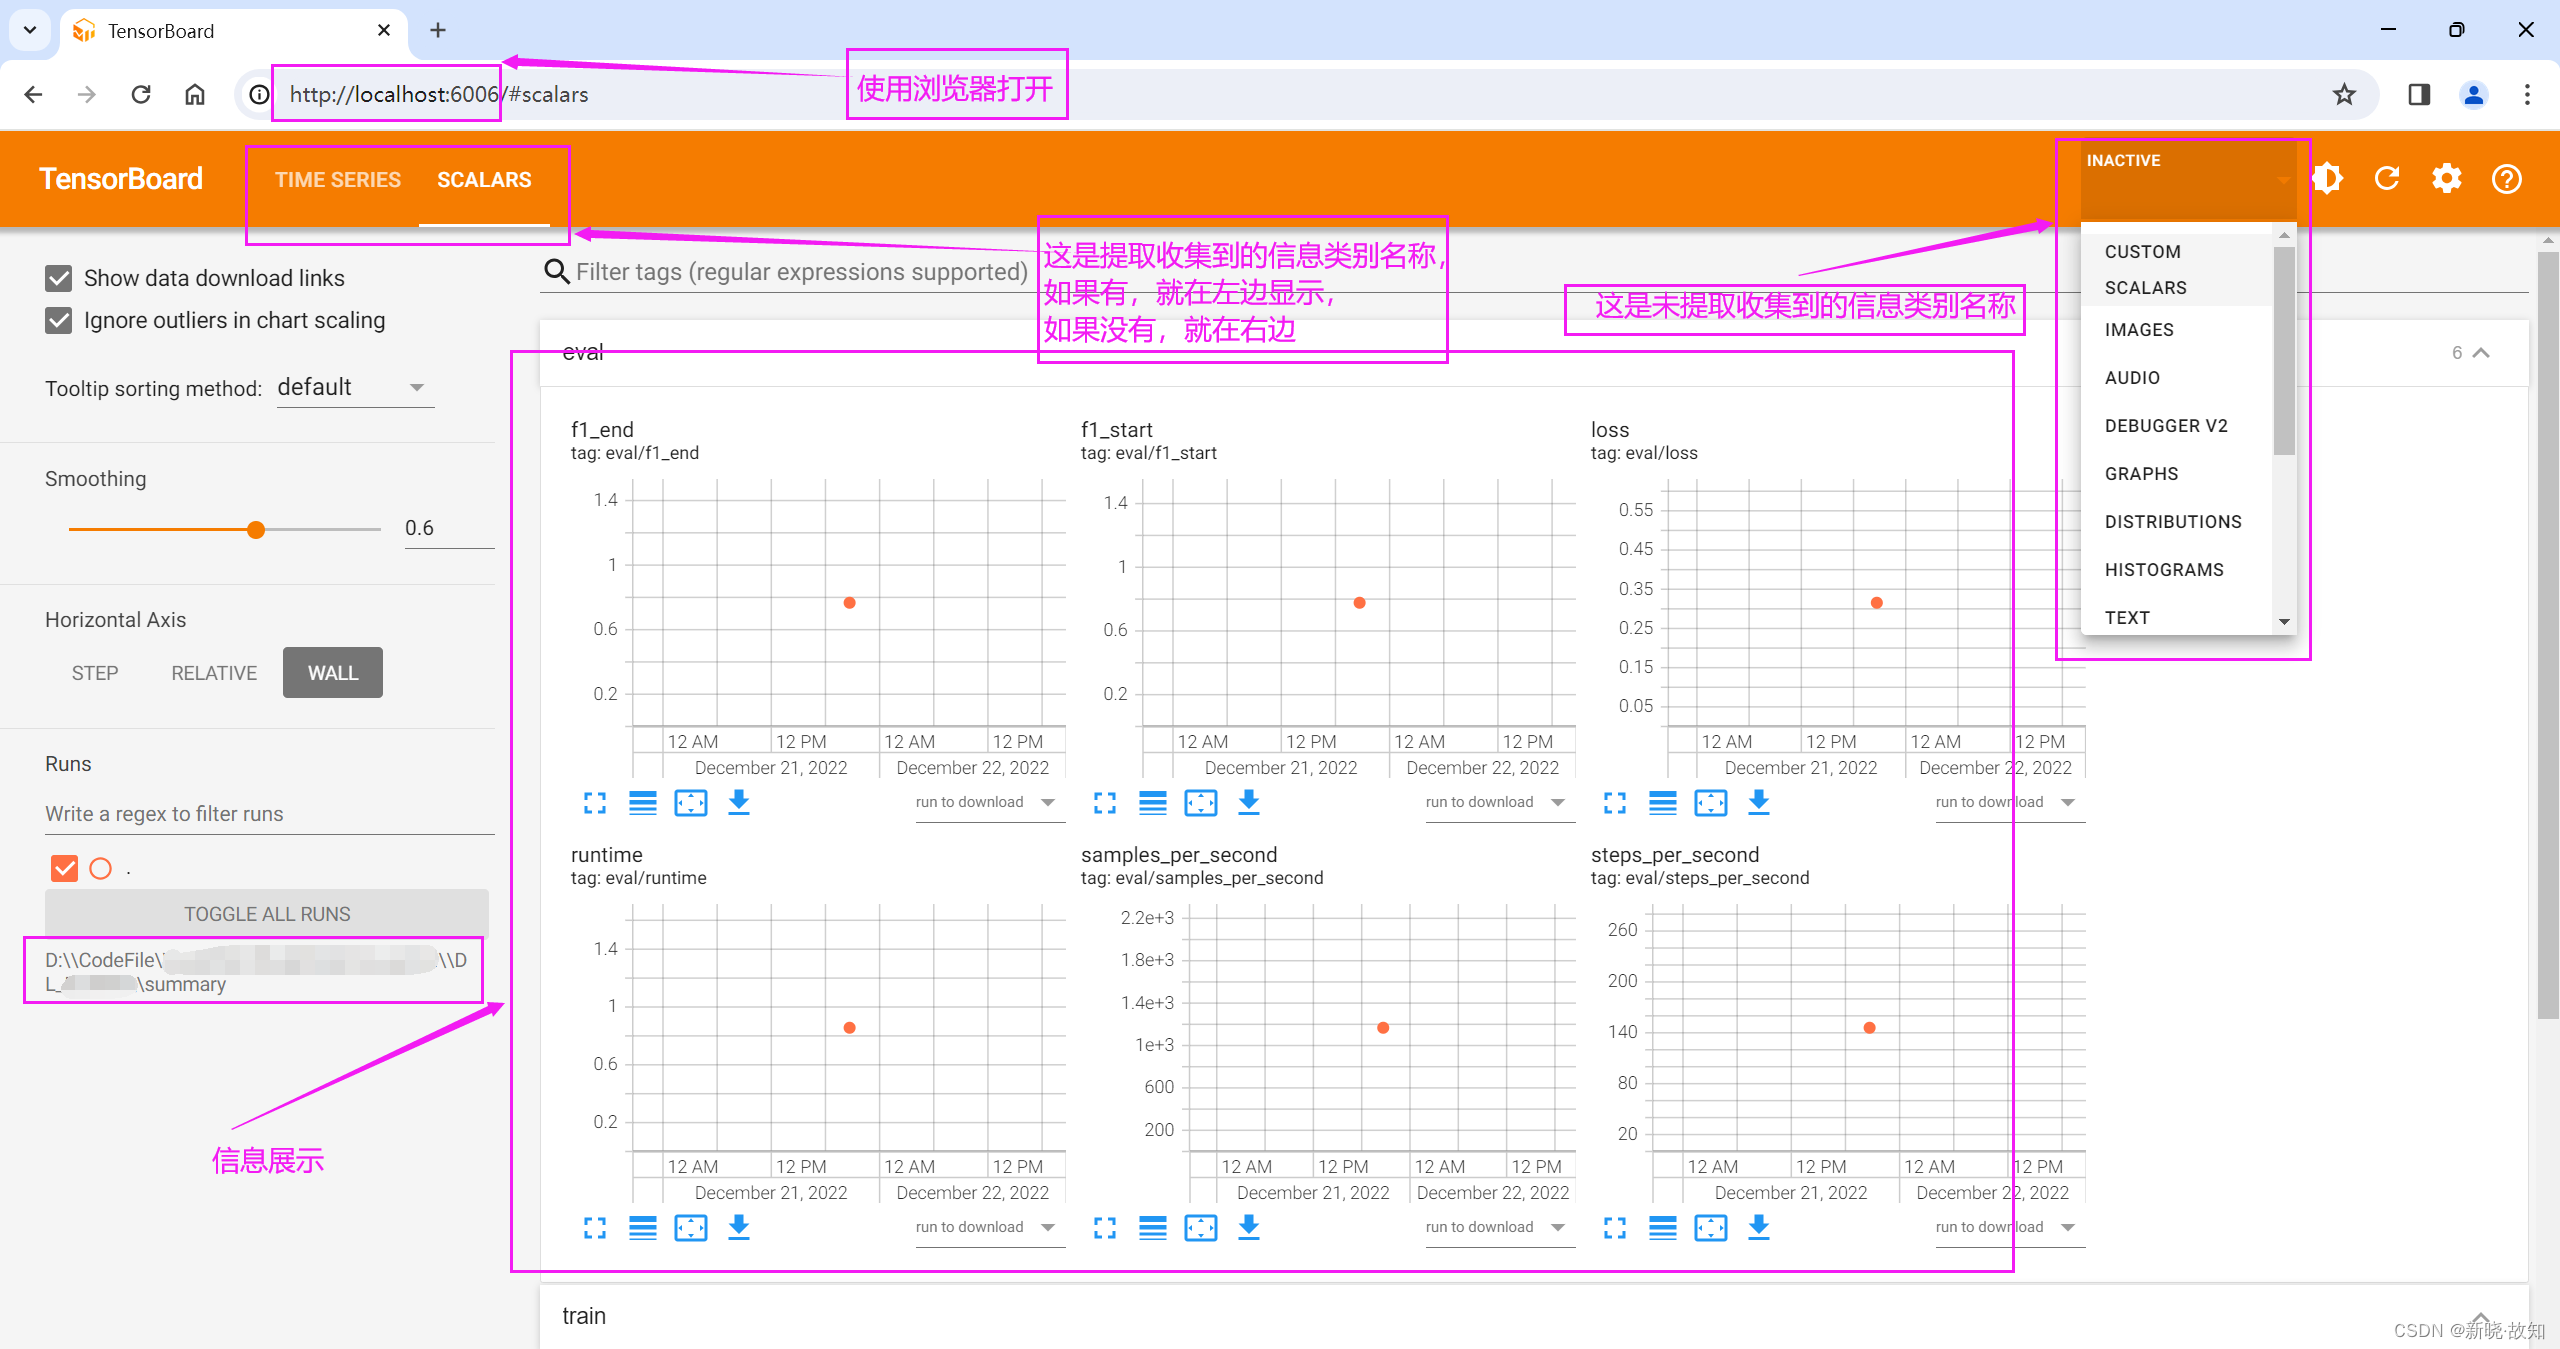Toggle Show data download links checkbox

point(59,278)
